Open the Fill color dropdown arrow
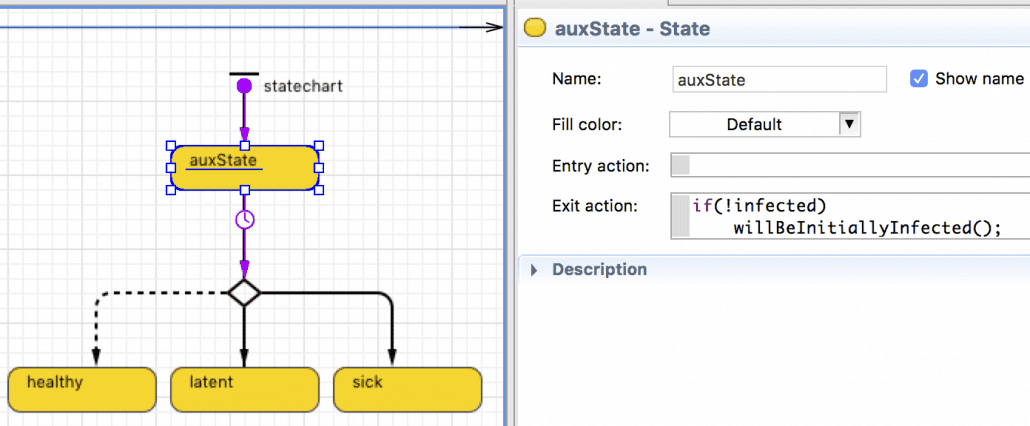The width and height of the screenshot is (1030, 426). coord(849,124)
